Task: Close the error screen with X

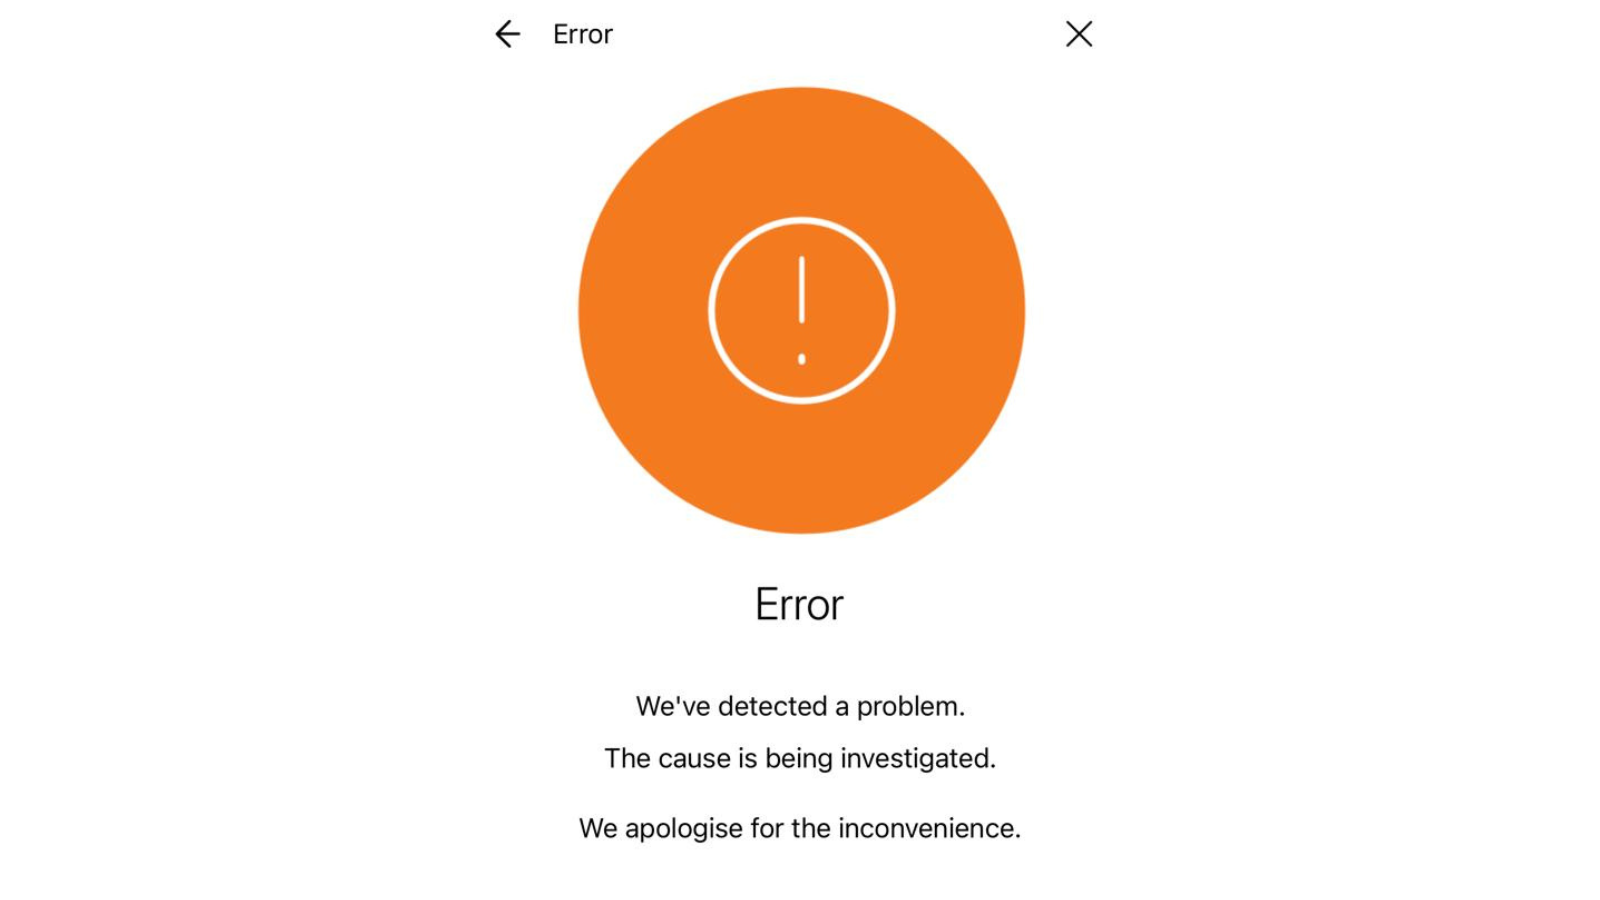Action: 1079,34
